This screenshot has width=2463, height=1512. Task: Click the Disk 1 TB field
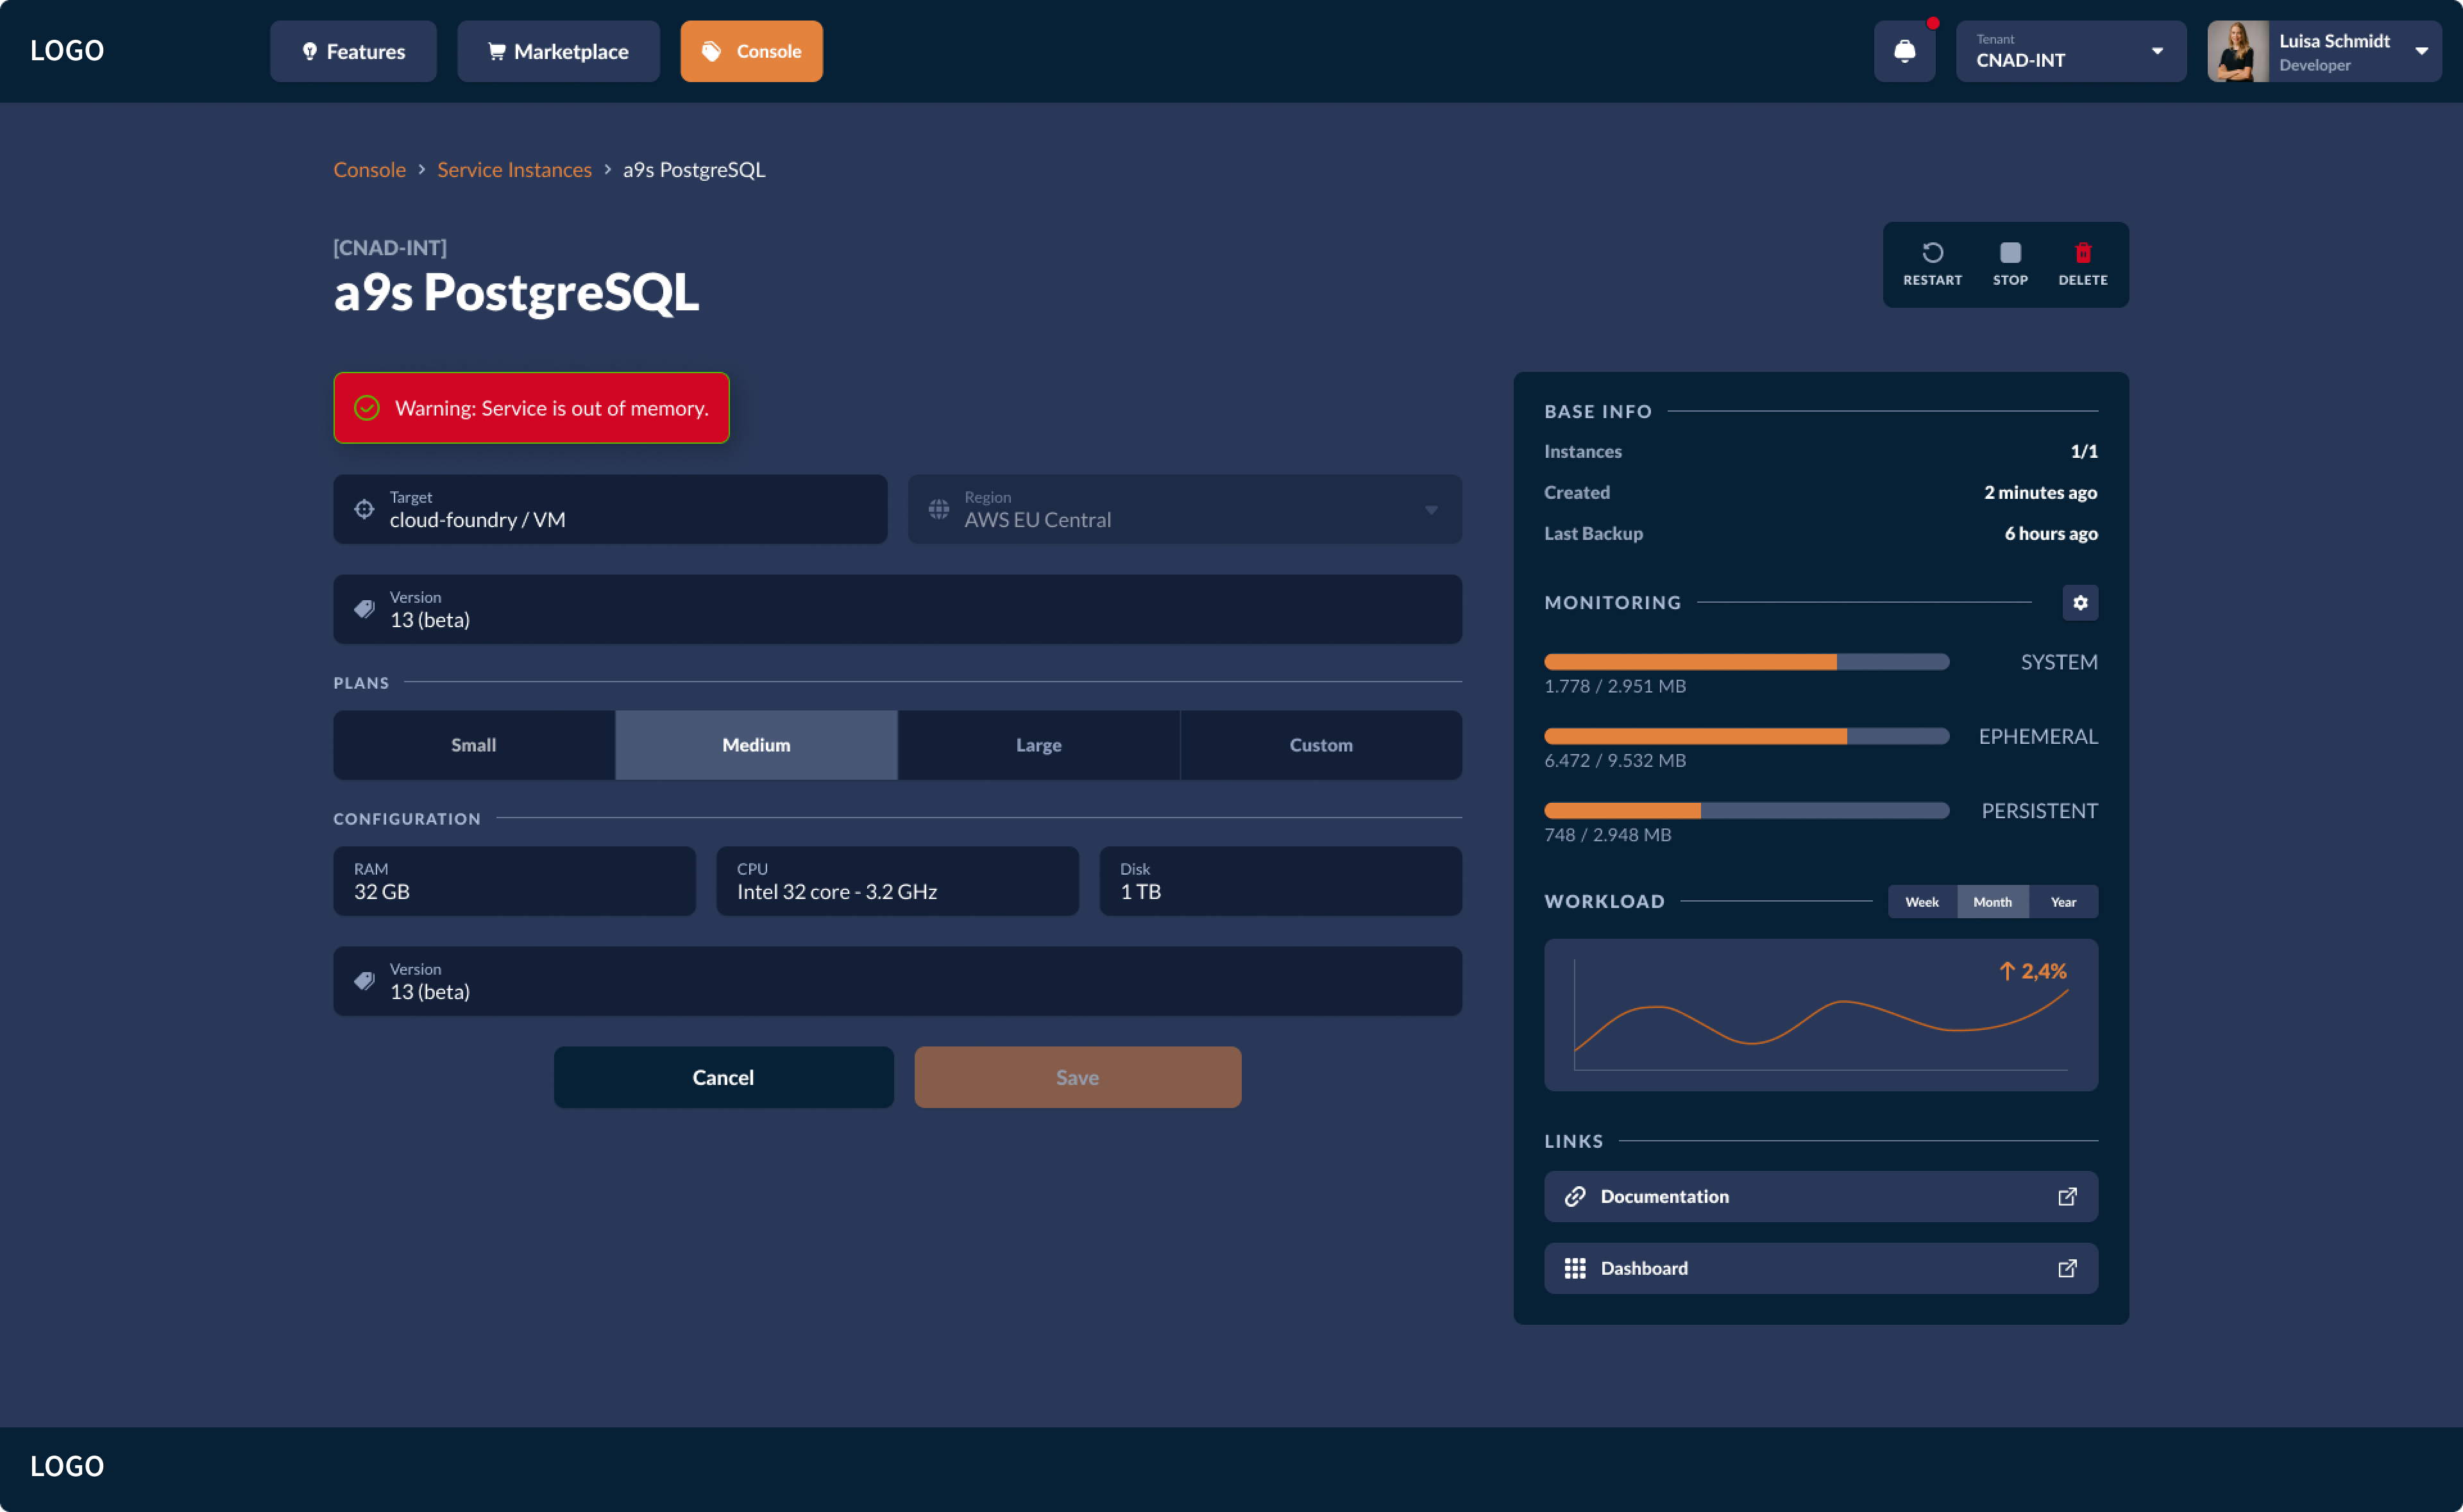[1280, 881]
